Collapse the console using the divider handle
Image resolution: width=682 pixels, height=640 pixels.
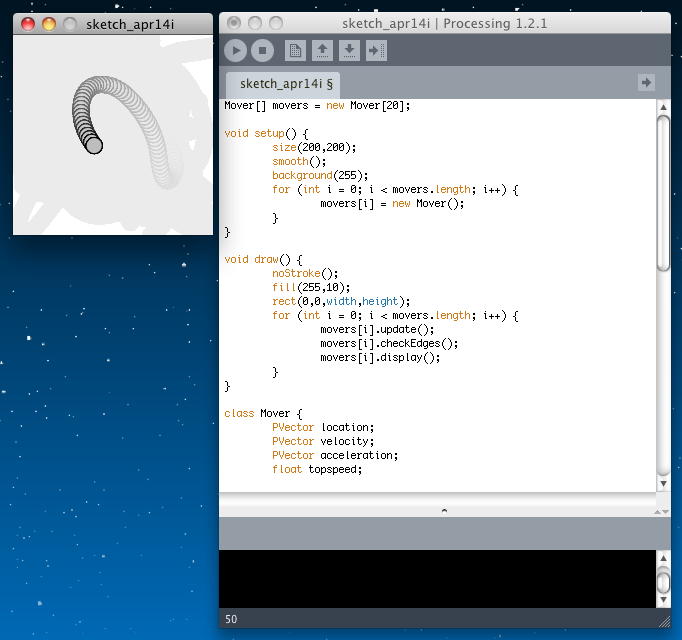tap(444, 510)
